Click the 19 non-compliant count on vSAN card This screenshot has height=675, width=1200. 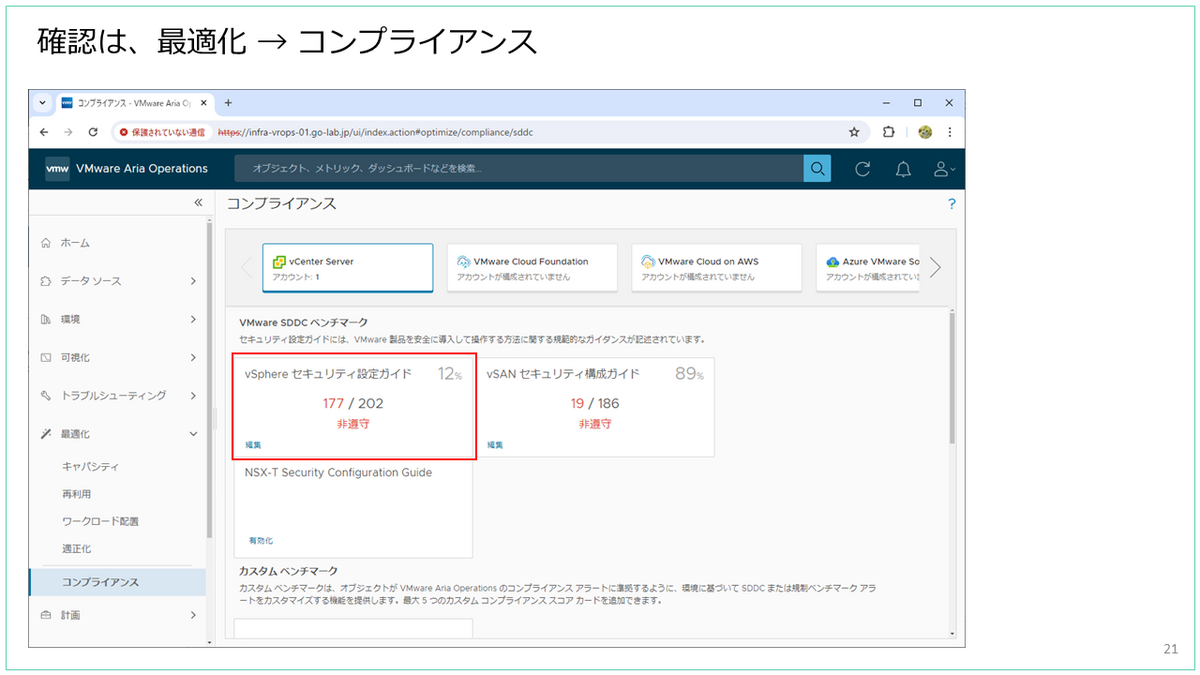[x=577, y=404]
